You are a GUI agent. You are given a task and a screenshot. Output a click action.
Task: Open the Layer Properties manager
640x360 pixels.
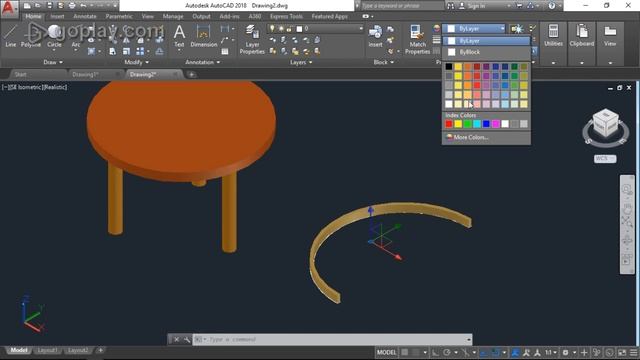click(252, 39)
